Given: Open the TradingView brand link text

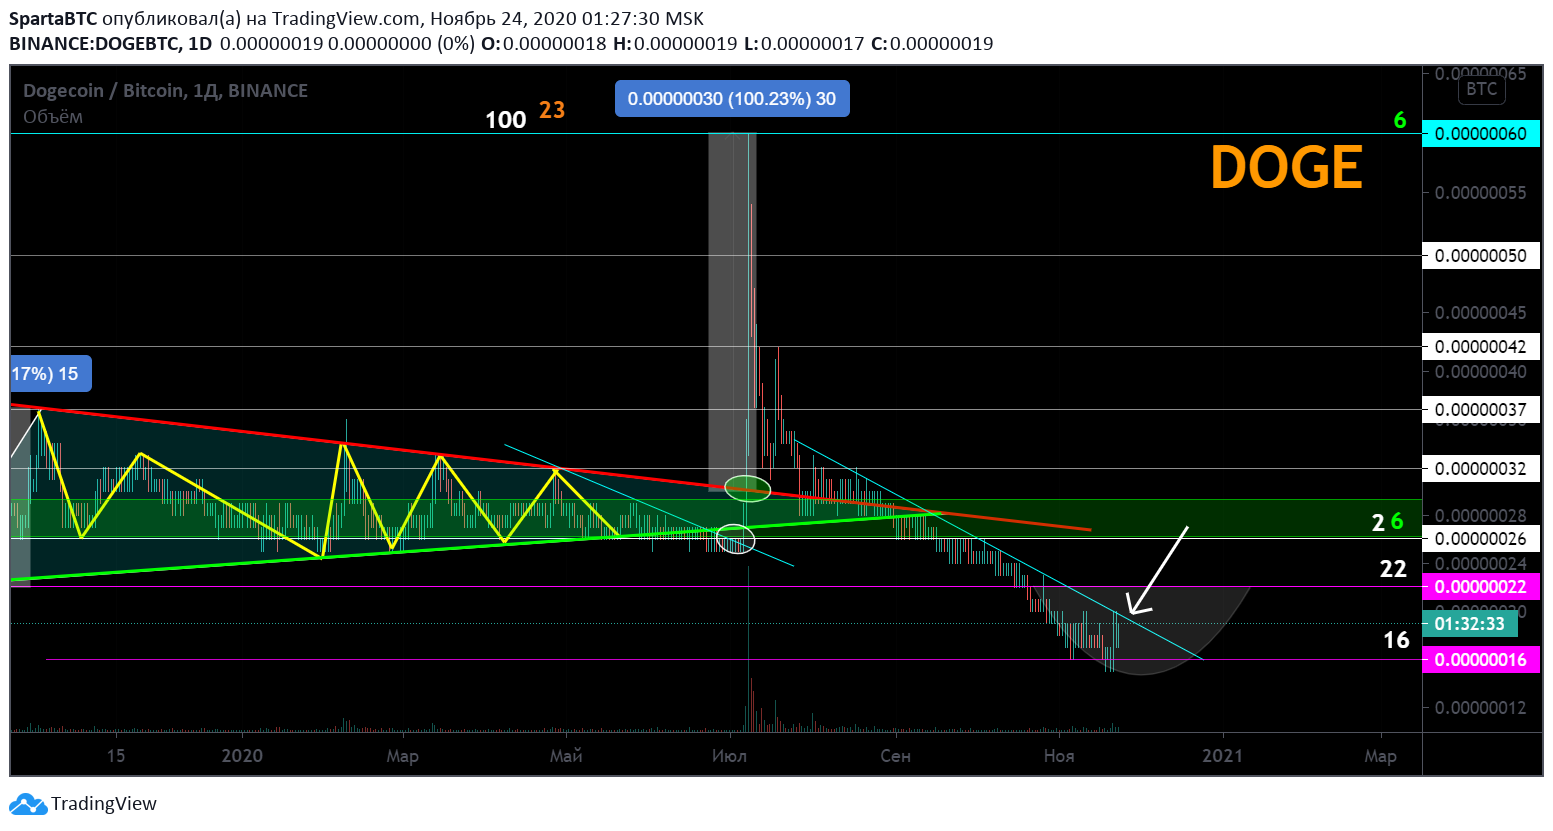Looking at the screenshot, I should tap(104, 803).
